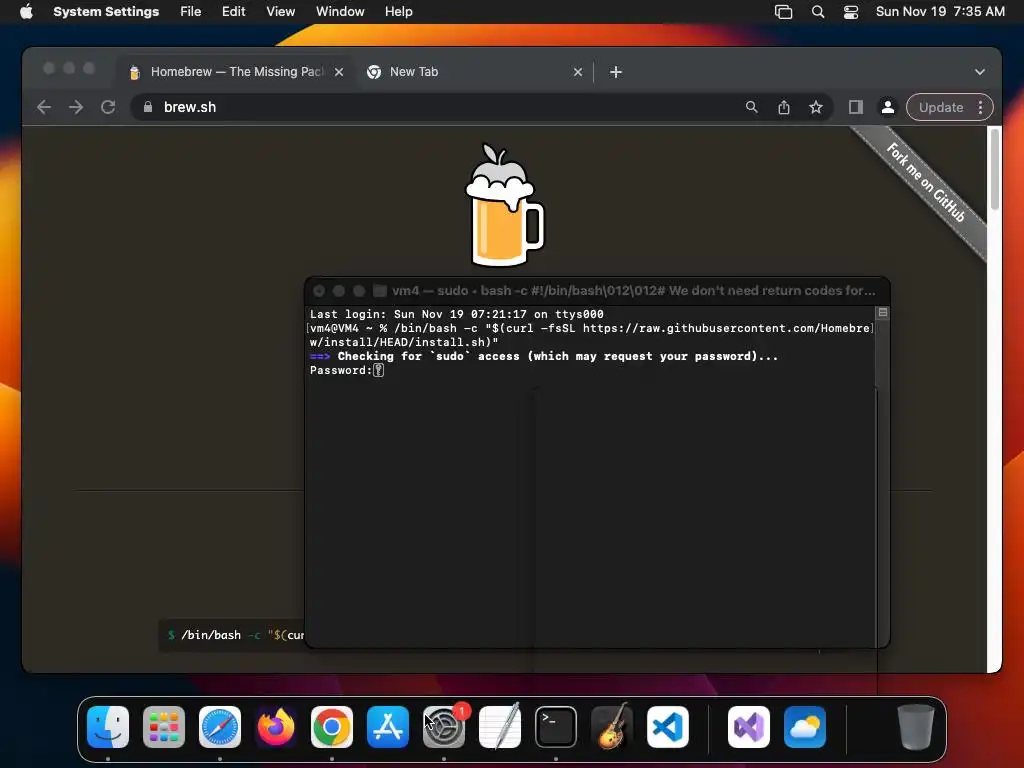Click the Terminal window title bar
This screenshot has height=768, width=1024.
pos(597,291)
